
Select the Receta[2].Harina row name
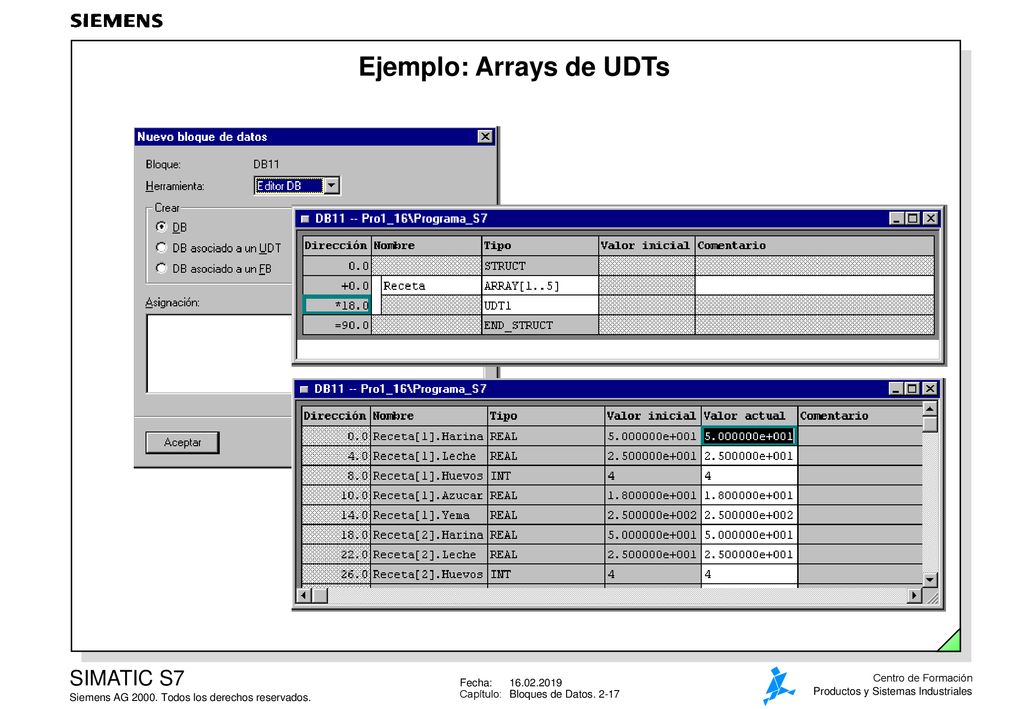click(x=428, y=535)
